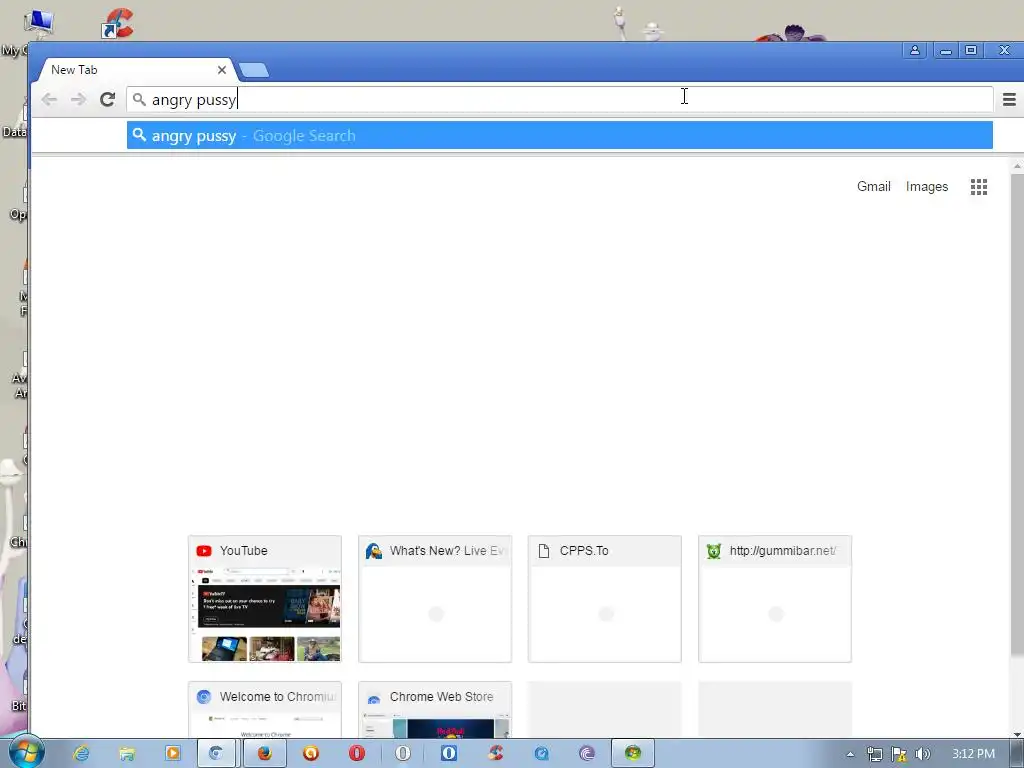The height and width of the screenshot is (768, 1024).
Task: Open the Google apps grid
Action: (978, 187)
